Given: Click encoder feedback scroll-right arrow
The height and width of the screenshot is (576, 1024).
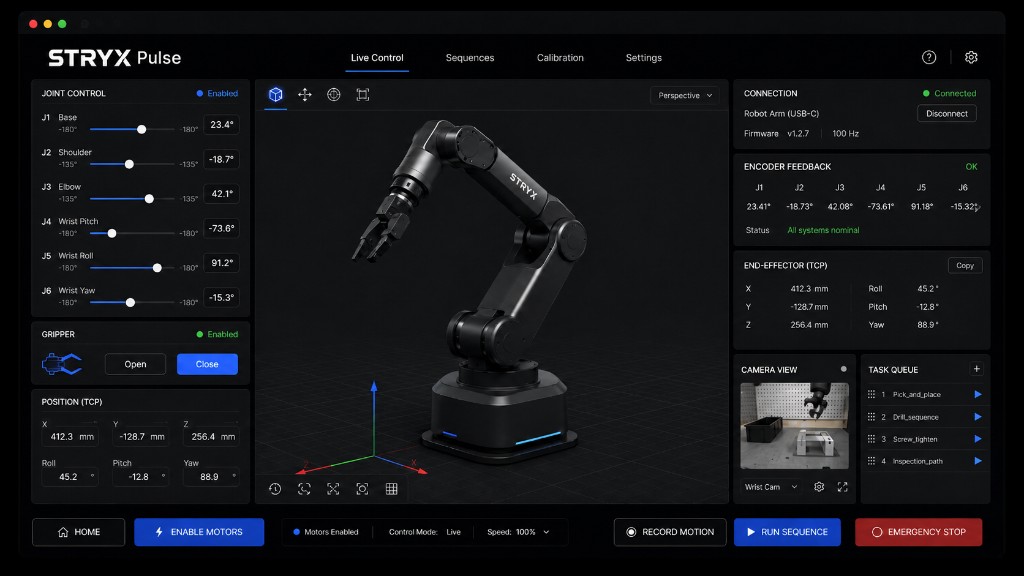Looking at the screenshot, I should pyautogui.click(x=978, y=207).
